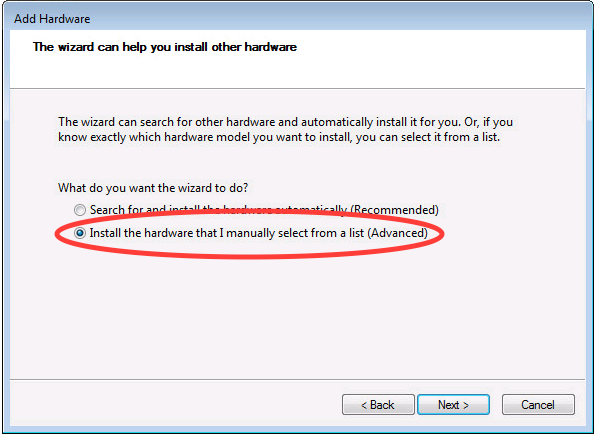This screenshot has height=435, width=598.
Task: Click the word 'Cancel' in the bottom-right button
Action: point(538,405)
